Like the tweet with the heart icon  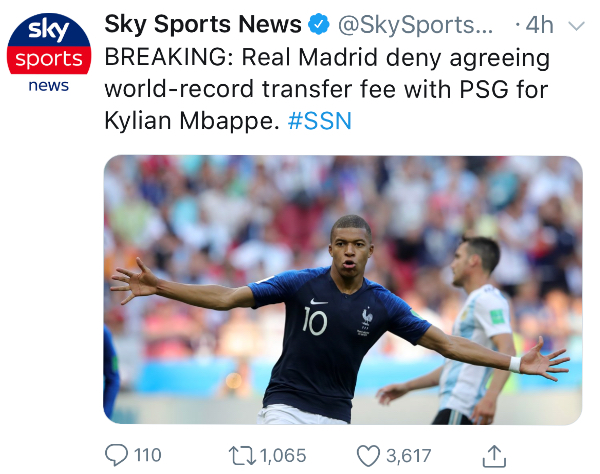coord(368,456)
